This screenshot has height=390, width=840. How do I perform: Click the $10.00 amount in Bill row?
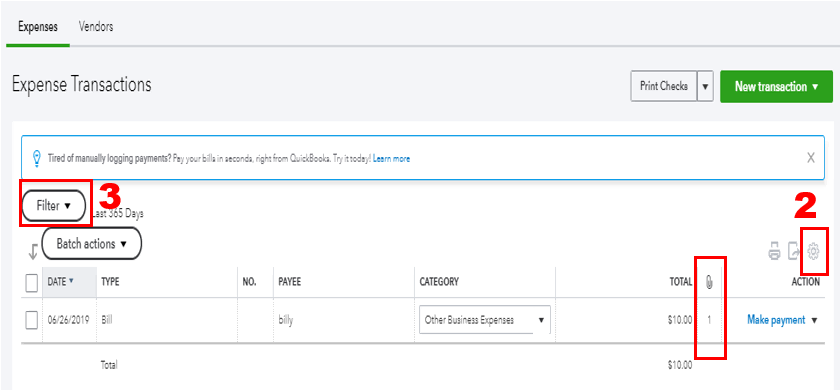coord(680,320)
